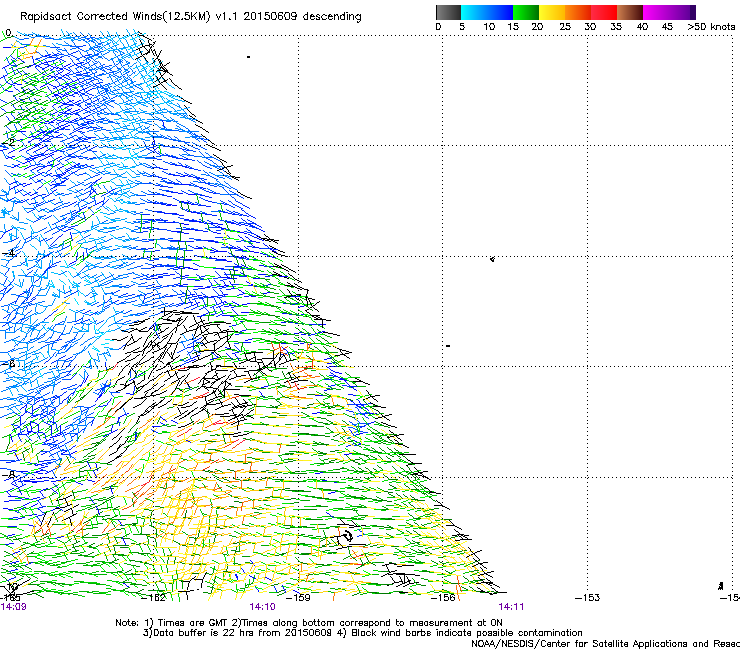Click the '15' label under color bar
Viewport: 740px width, 650px height.
coord(513,27)
